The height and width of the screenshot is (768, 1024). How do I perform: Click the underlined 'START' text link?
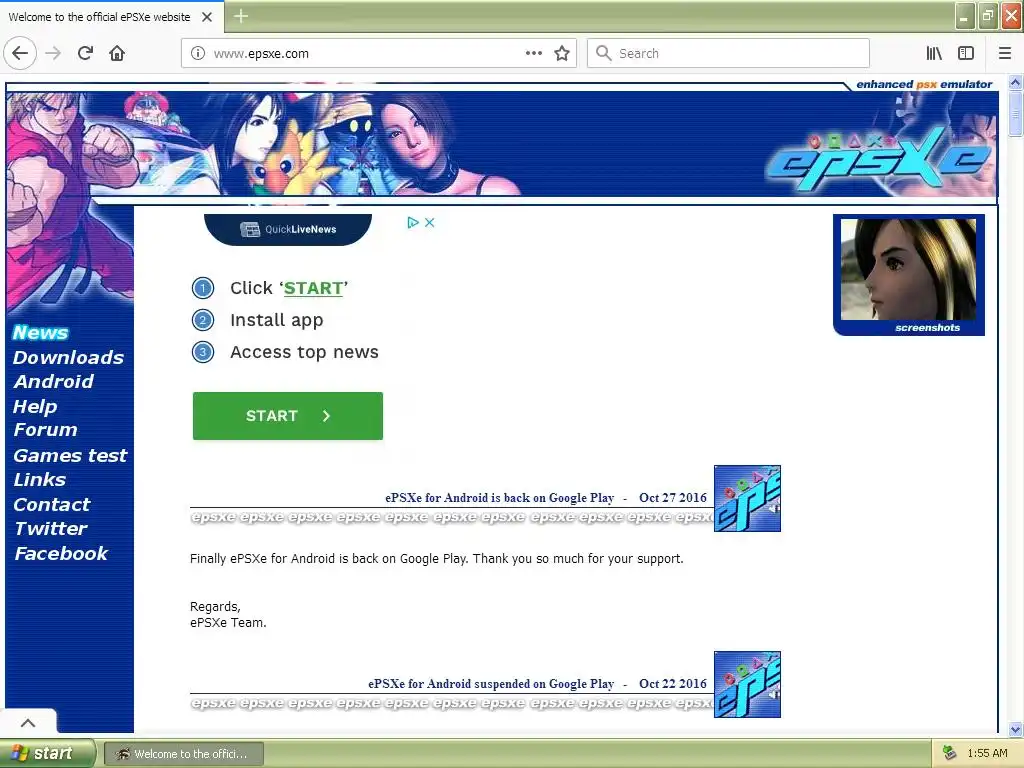coord(313,288)
